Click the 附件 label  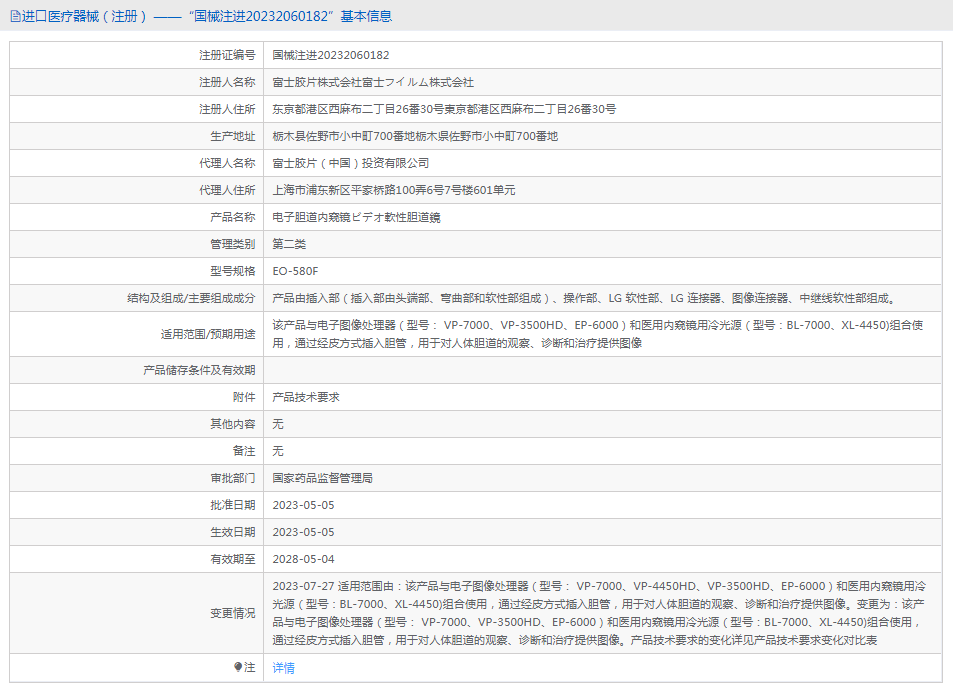point(244,397)
